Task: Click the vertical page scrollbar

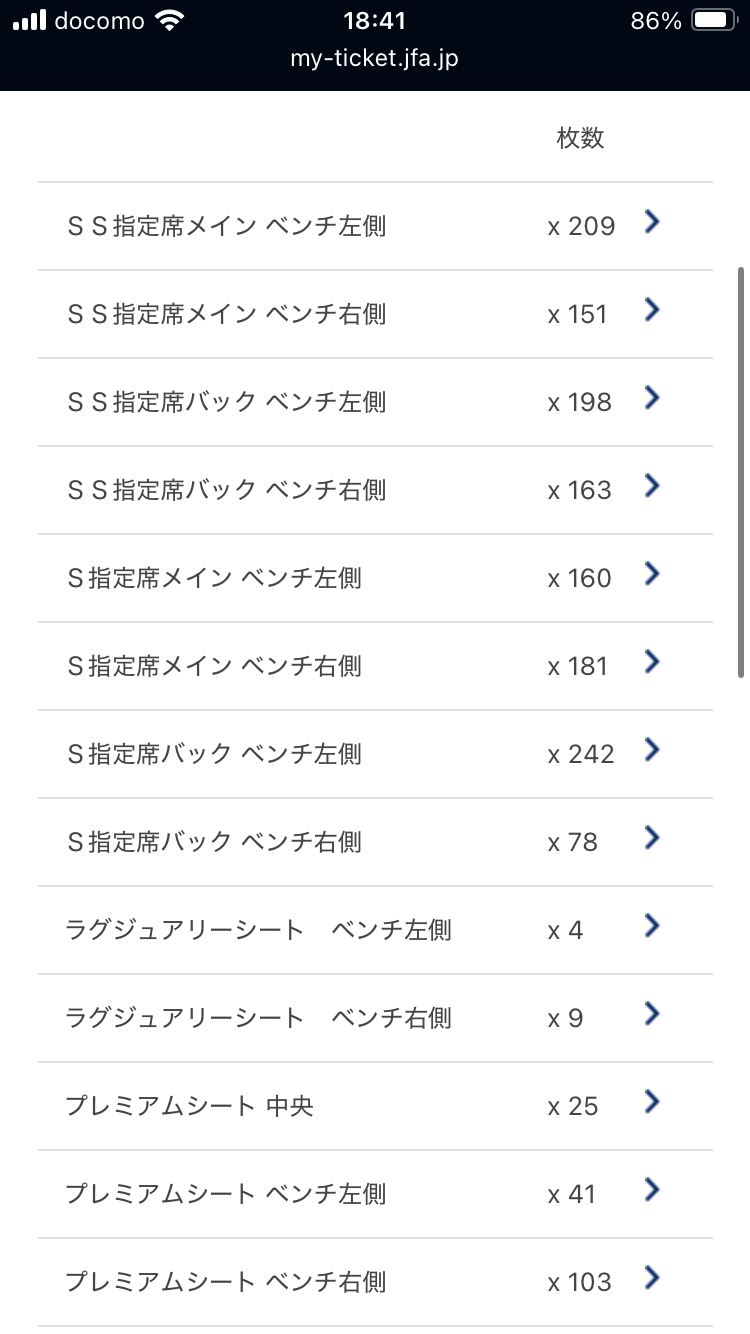Action: pos(741,472)
